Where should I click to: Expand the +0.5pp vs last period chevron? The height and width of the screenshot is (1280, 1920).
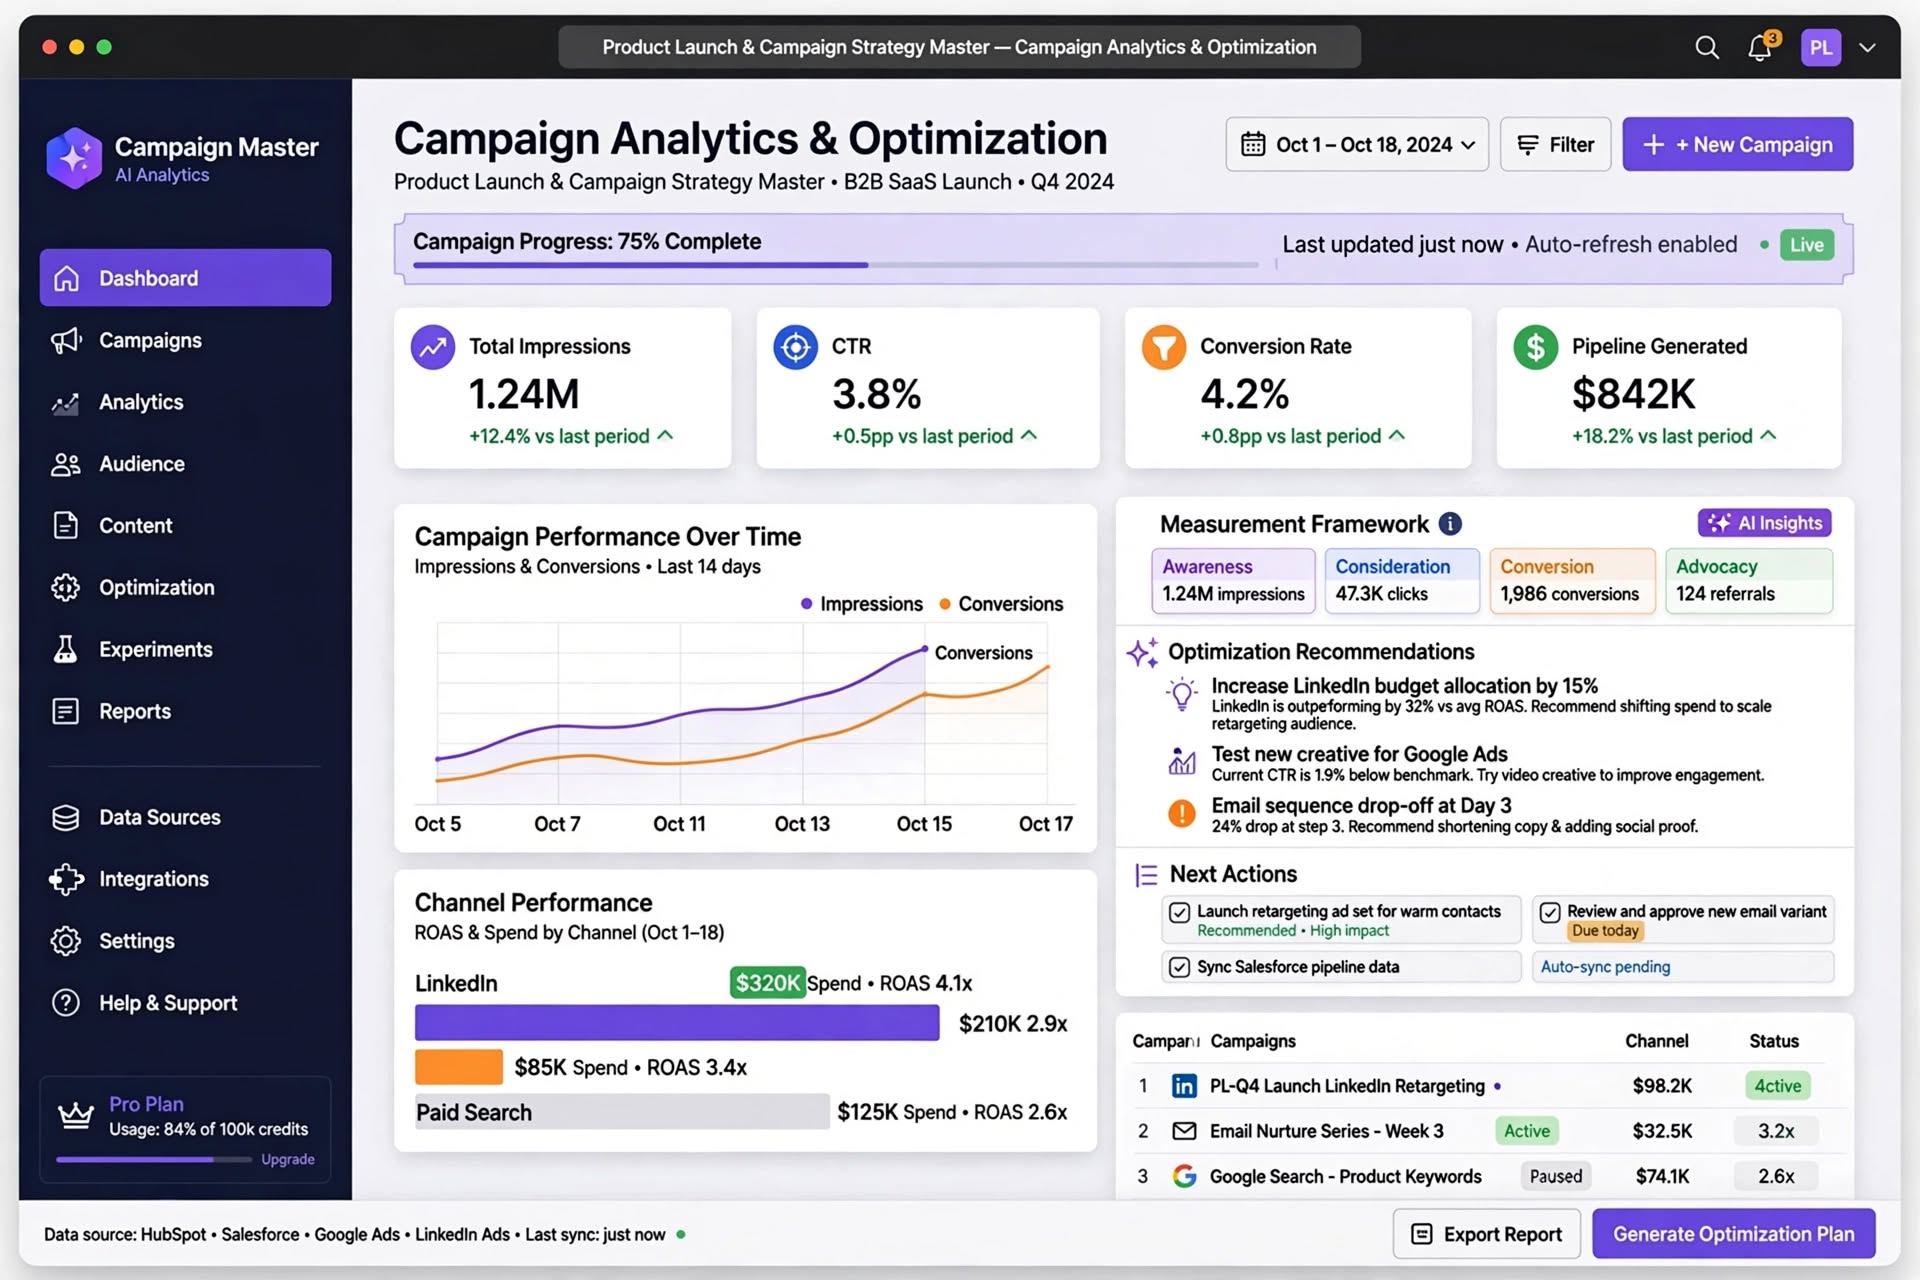point(1029,435)
